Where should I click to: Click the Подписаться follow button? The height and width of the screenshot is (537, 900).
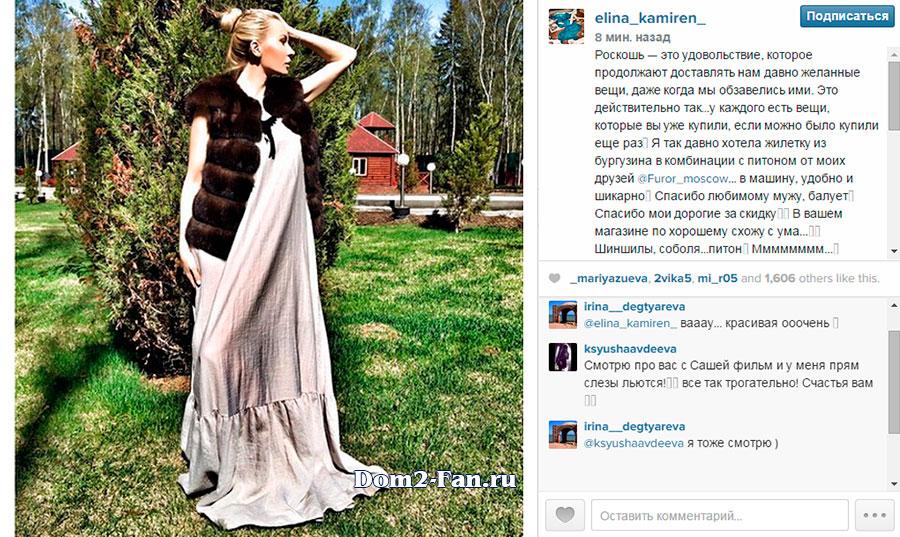(x=847, y=17)
